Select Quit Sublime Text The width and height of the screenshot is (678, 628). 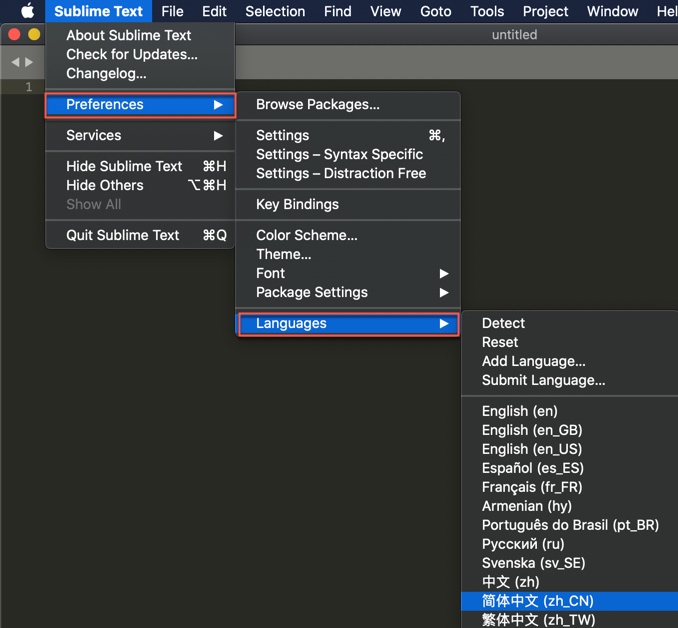(140, 235)
